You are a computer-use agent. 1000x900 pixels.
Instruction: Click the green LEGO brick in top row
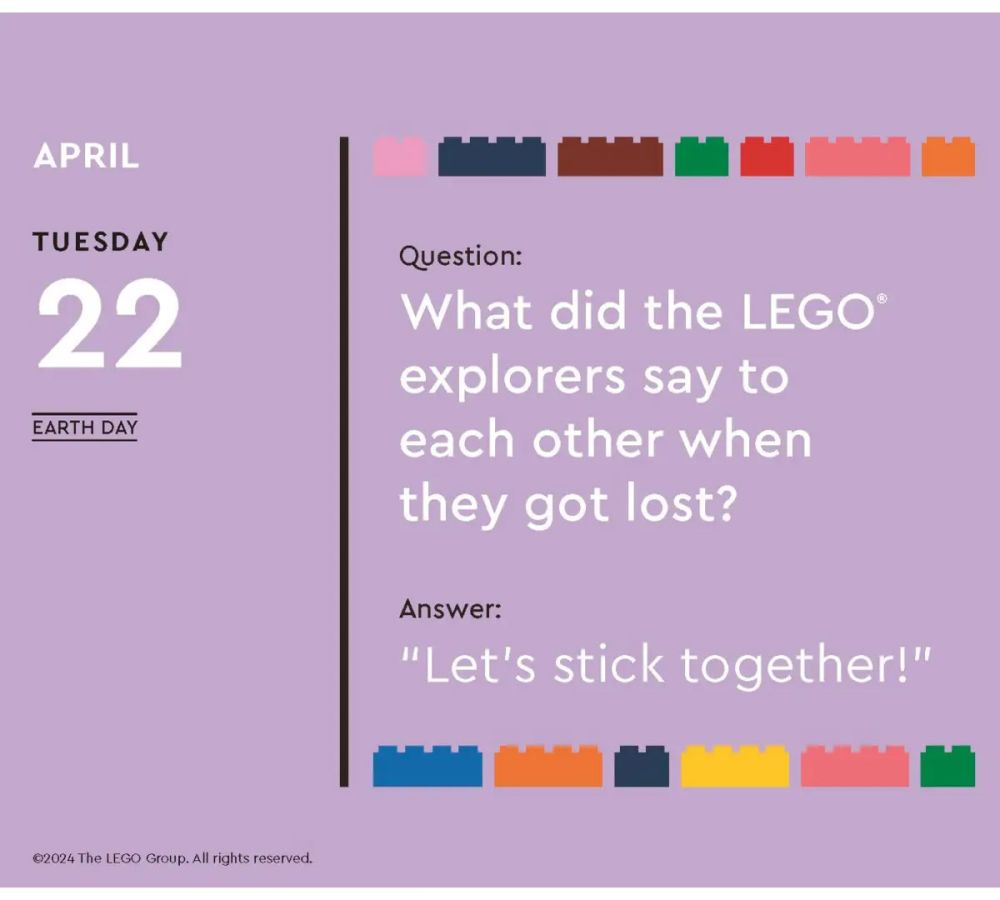[702, 156]
